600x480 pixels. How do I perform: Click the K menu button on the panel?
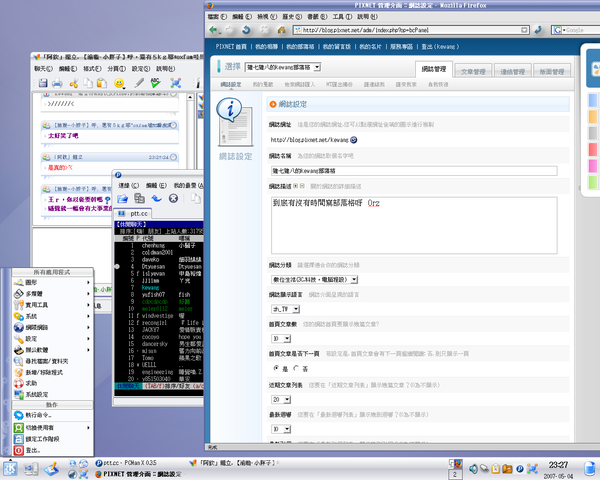coord(10,469)
